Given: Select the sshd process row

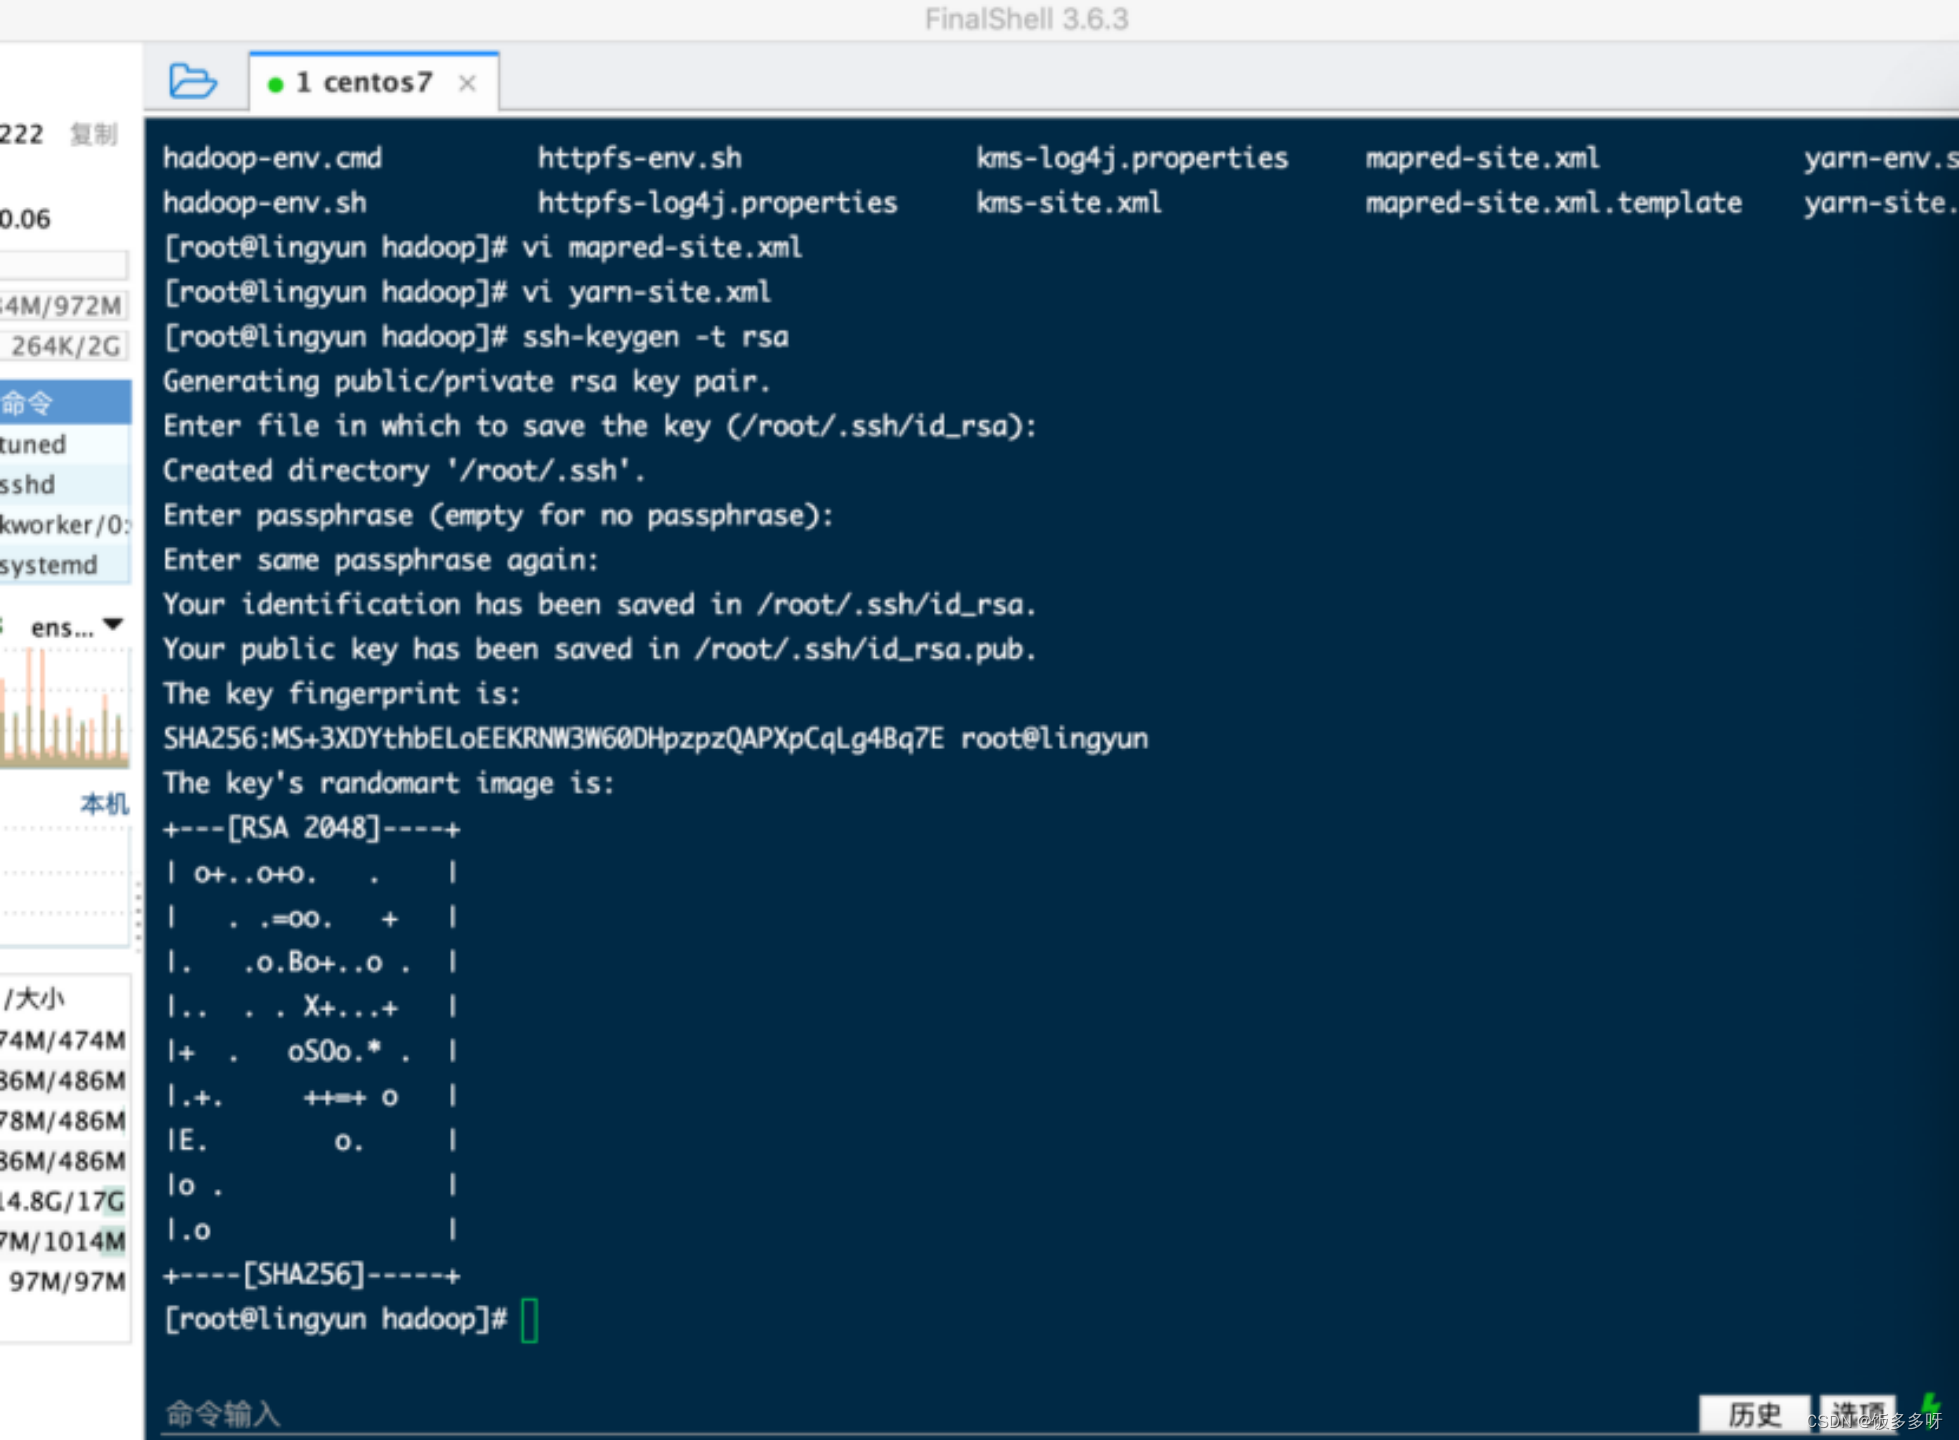Looking at the screenshot, I should (x=65, y=484).
